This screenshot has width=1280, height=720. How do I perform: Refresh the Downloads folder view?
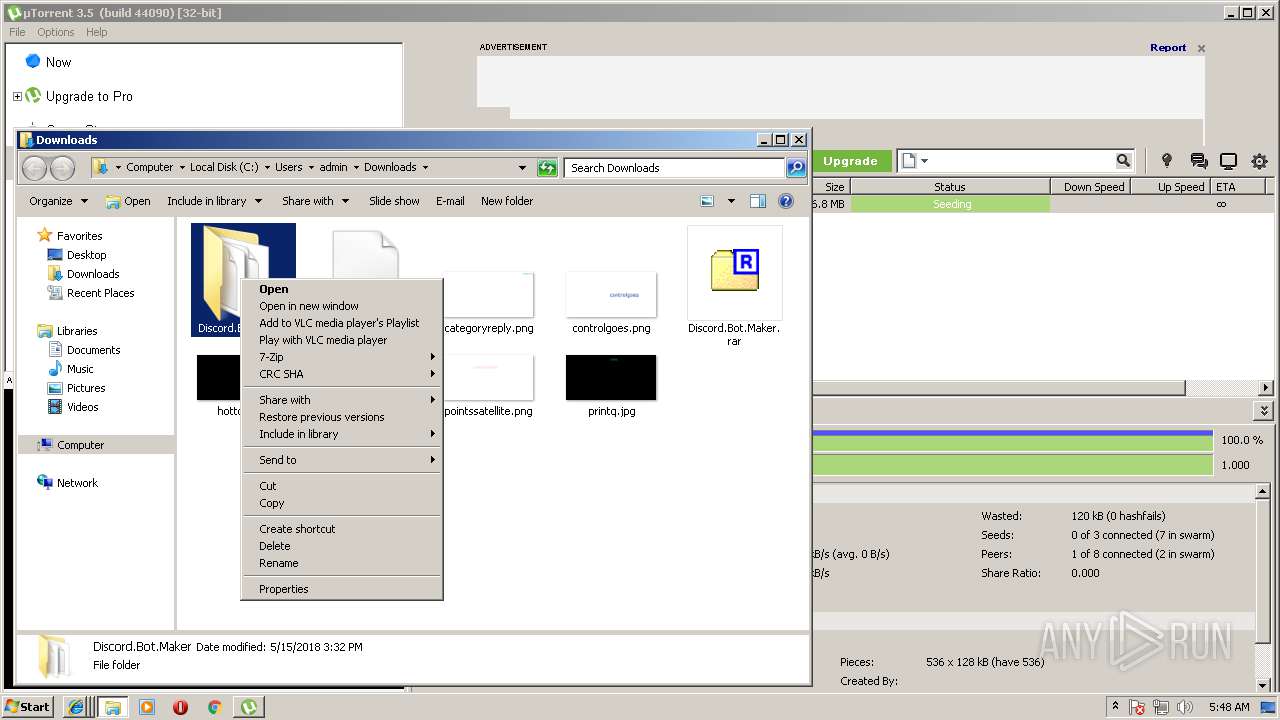[547, 168]
